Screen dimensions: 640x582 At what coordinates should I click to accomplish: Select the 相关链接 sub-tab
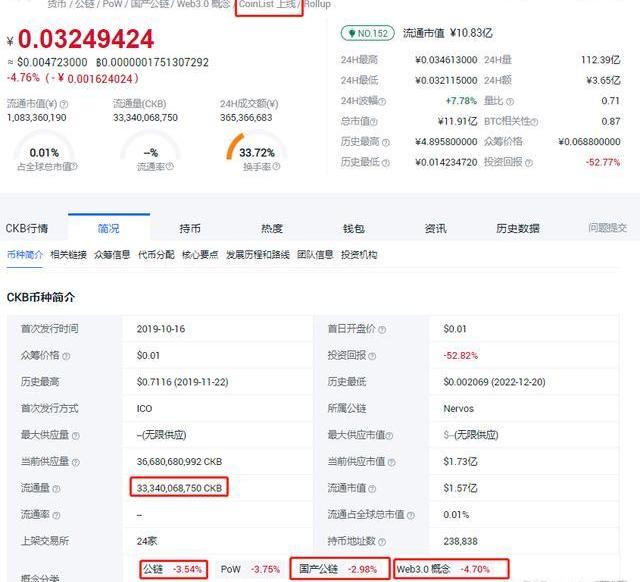pyautogui.click(x=68, y=255)
